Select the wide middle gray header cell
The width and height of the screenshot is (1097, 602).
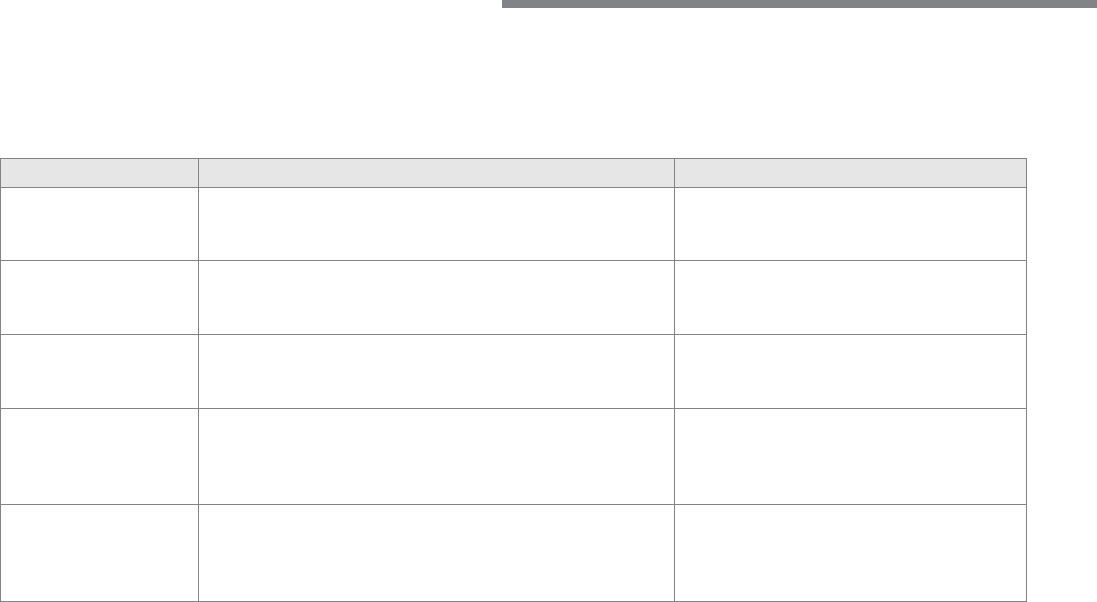tap(436, 173)
